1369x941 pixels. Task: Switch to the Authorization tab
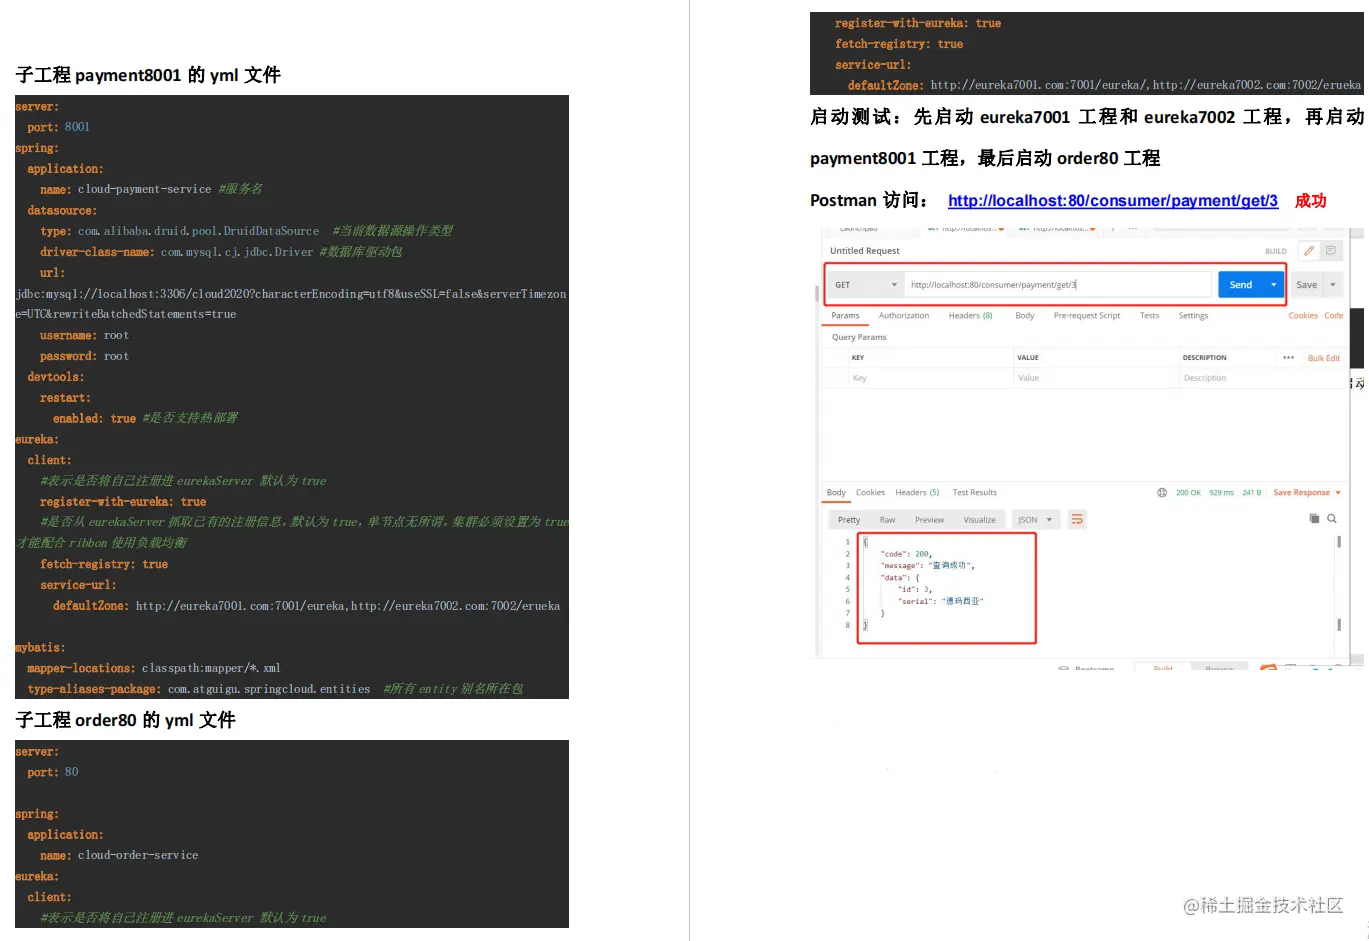pyautogui.click(x=903, y=315)
